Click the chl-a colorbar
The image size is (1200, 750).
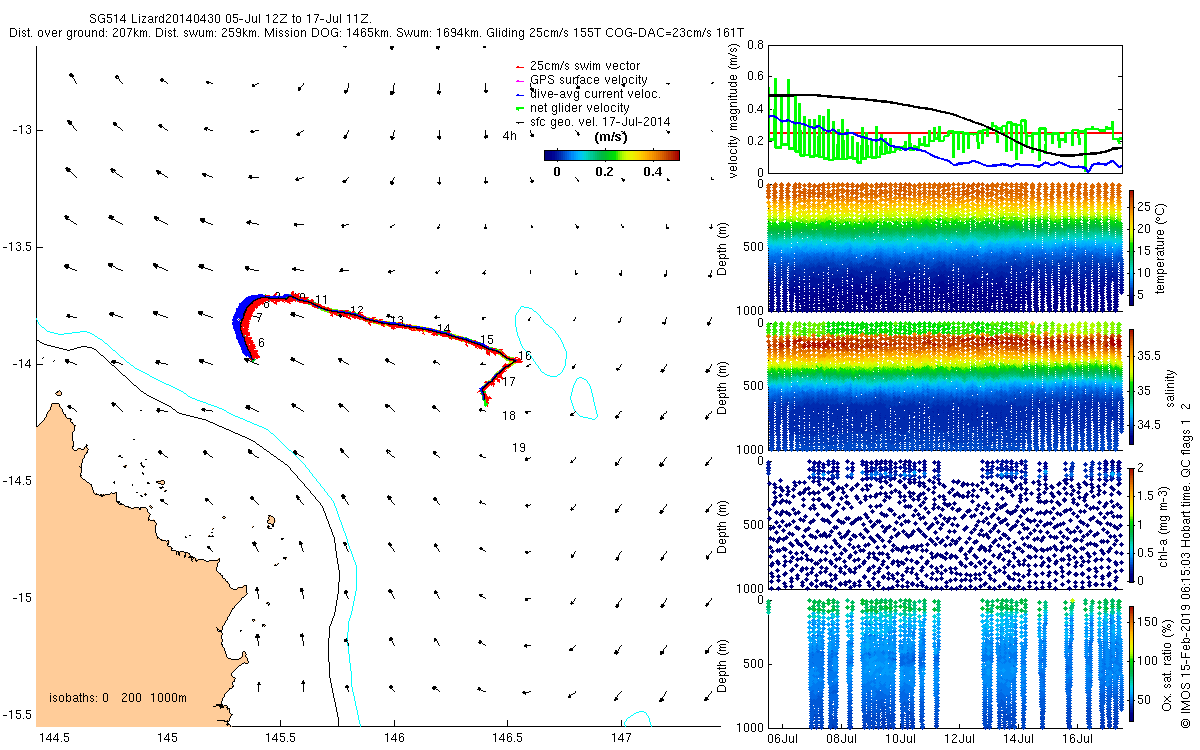pyautogui.click(x=1133, y=524)
